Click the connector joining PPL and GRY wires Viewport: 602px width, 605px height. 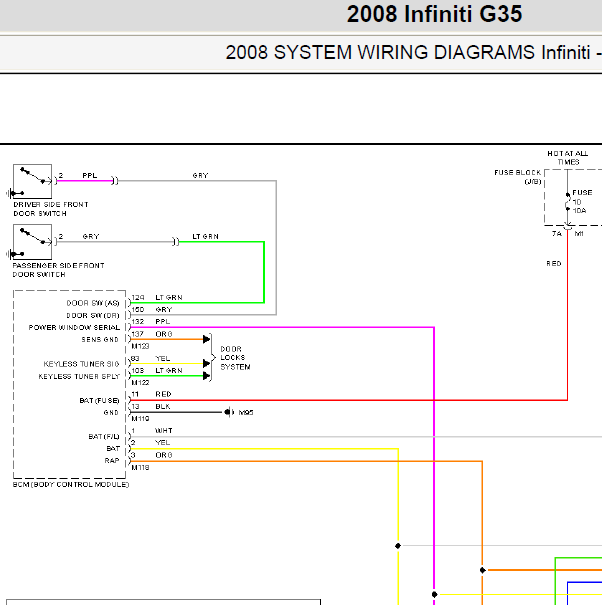coord(115,181)
